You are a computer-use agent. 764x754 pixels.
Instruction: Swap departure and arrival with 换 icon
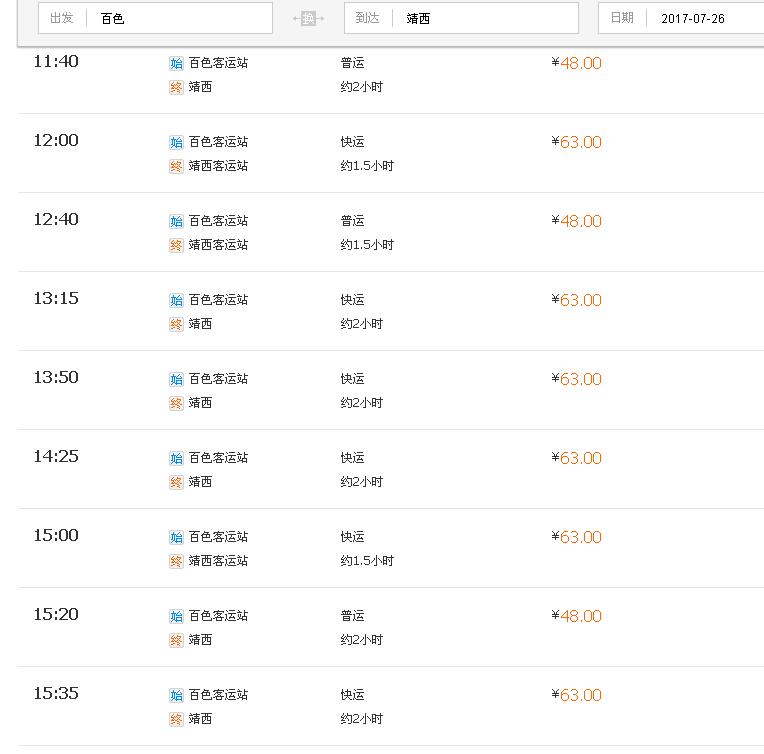click(308, 19)
